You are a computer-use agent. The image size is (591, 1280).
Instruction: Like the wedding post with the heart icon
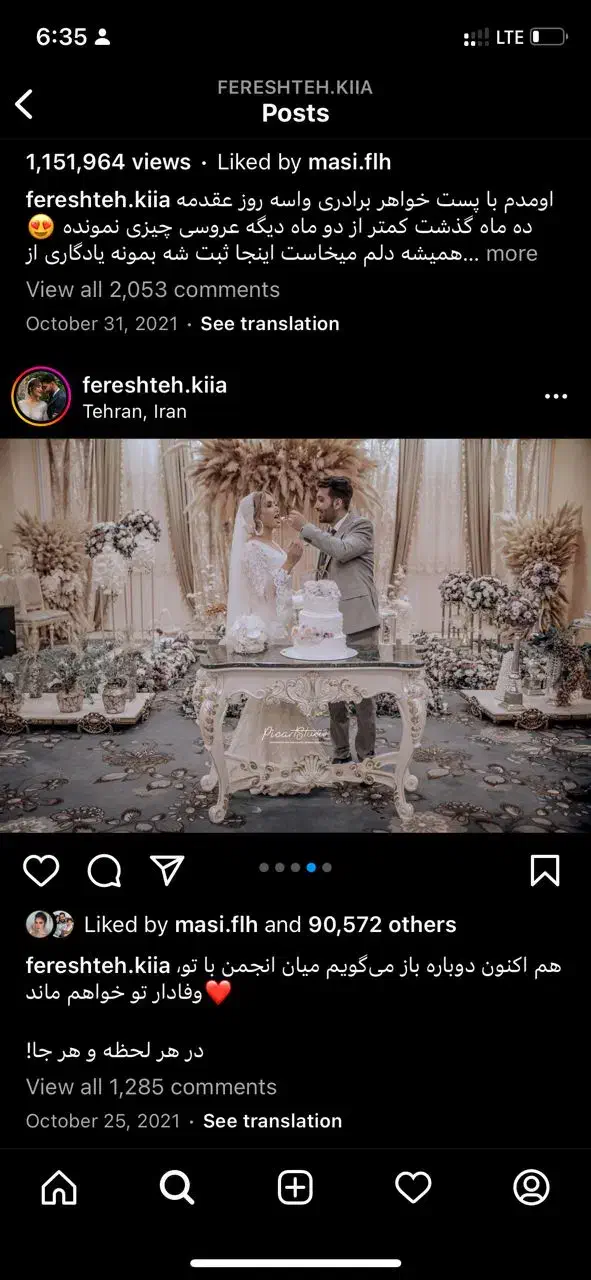click(x=41, y=871)
